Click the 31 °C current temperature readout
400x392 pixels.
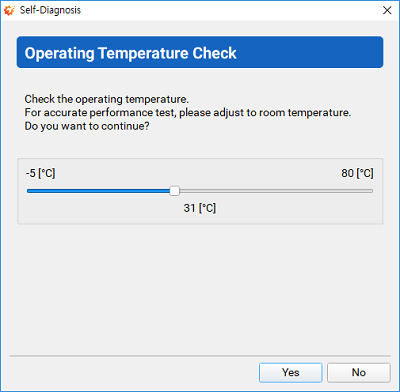tap(200, 208)
